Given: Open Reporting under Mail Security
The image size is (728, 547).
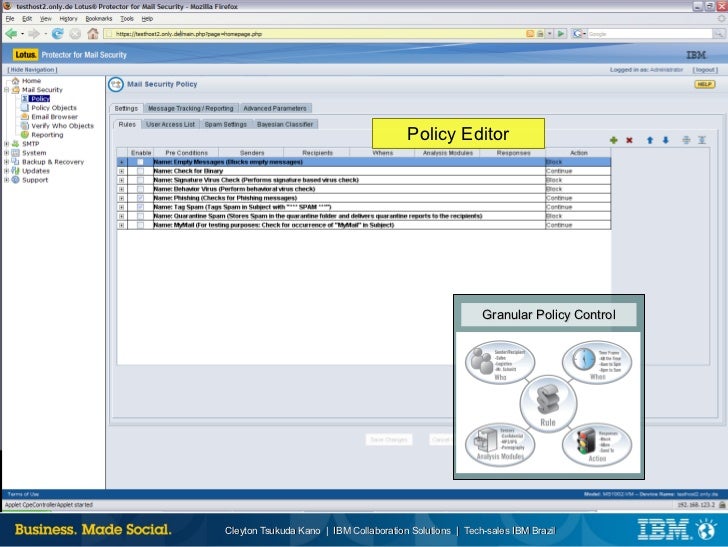Looking at the screenshot, I should (x=47, y=135).
